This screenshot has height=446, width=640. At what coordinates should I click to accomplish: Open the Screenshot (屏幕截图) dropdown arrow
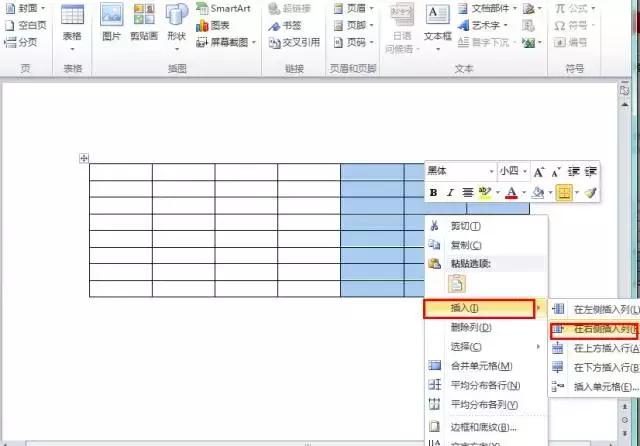[x=253, y=42]
